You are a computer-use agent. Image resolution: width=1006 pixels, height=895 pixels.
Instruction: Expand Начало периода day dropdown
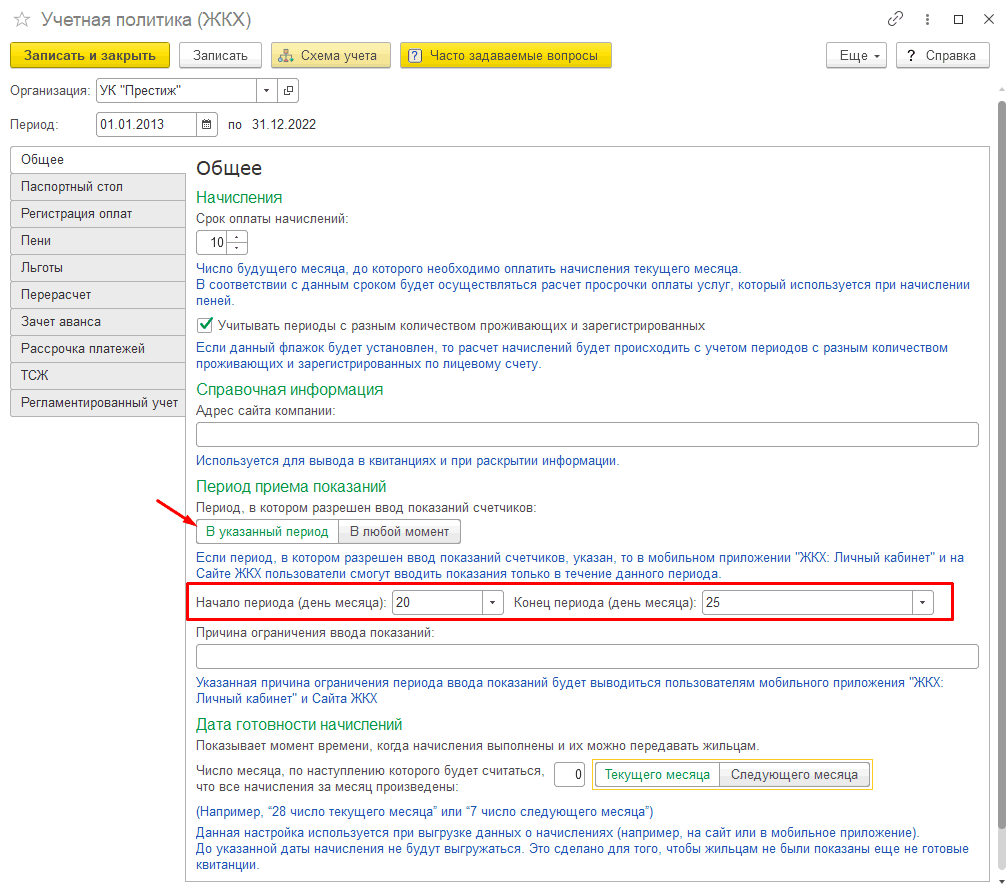point(492,603)
